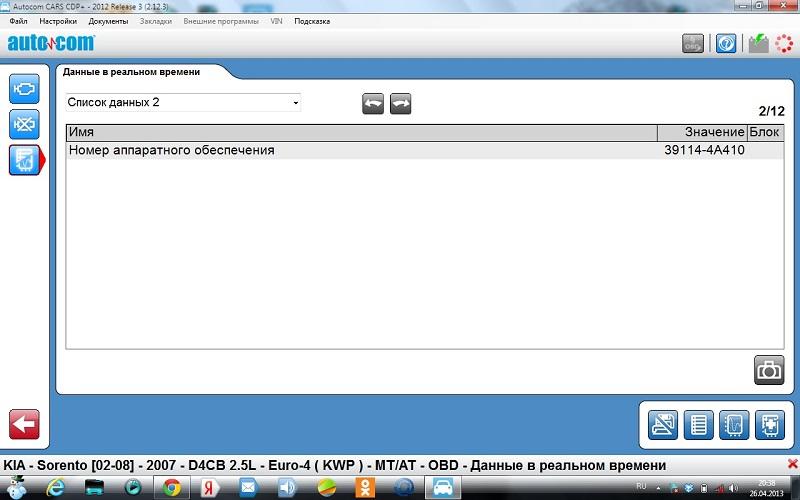The width and height of the screenshot is (800, 500).
Task: Click the print/save disabled icon at bottom right
Action: pos(663,424)
